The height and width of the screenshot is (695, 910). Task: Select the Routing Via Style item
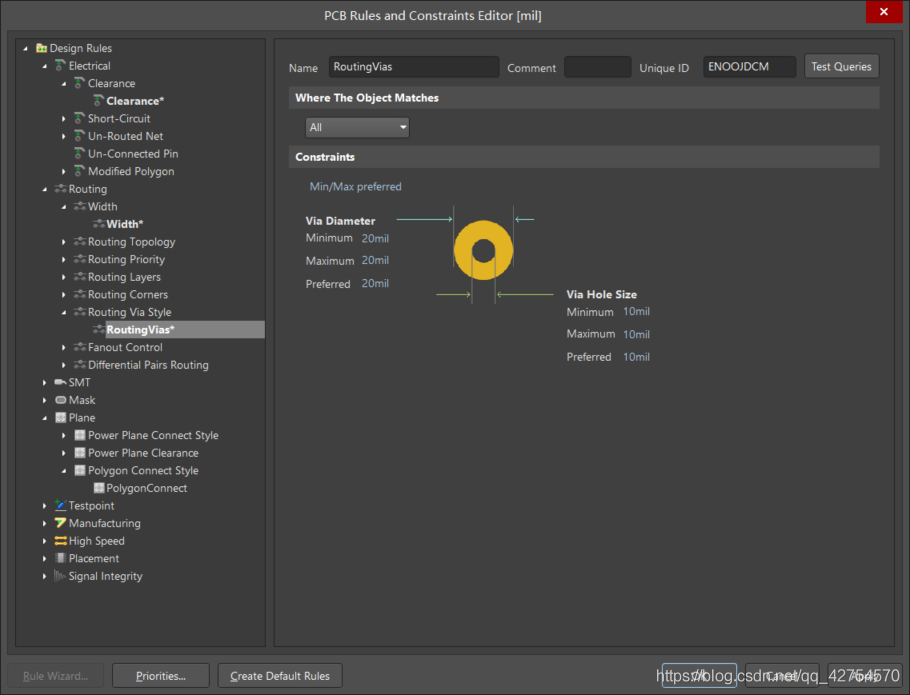tap(129, 312)
